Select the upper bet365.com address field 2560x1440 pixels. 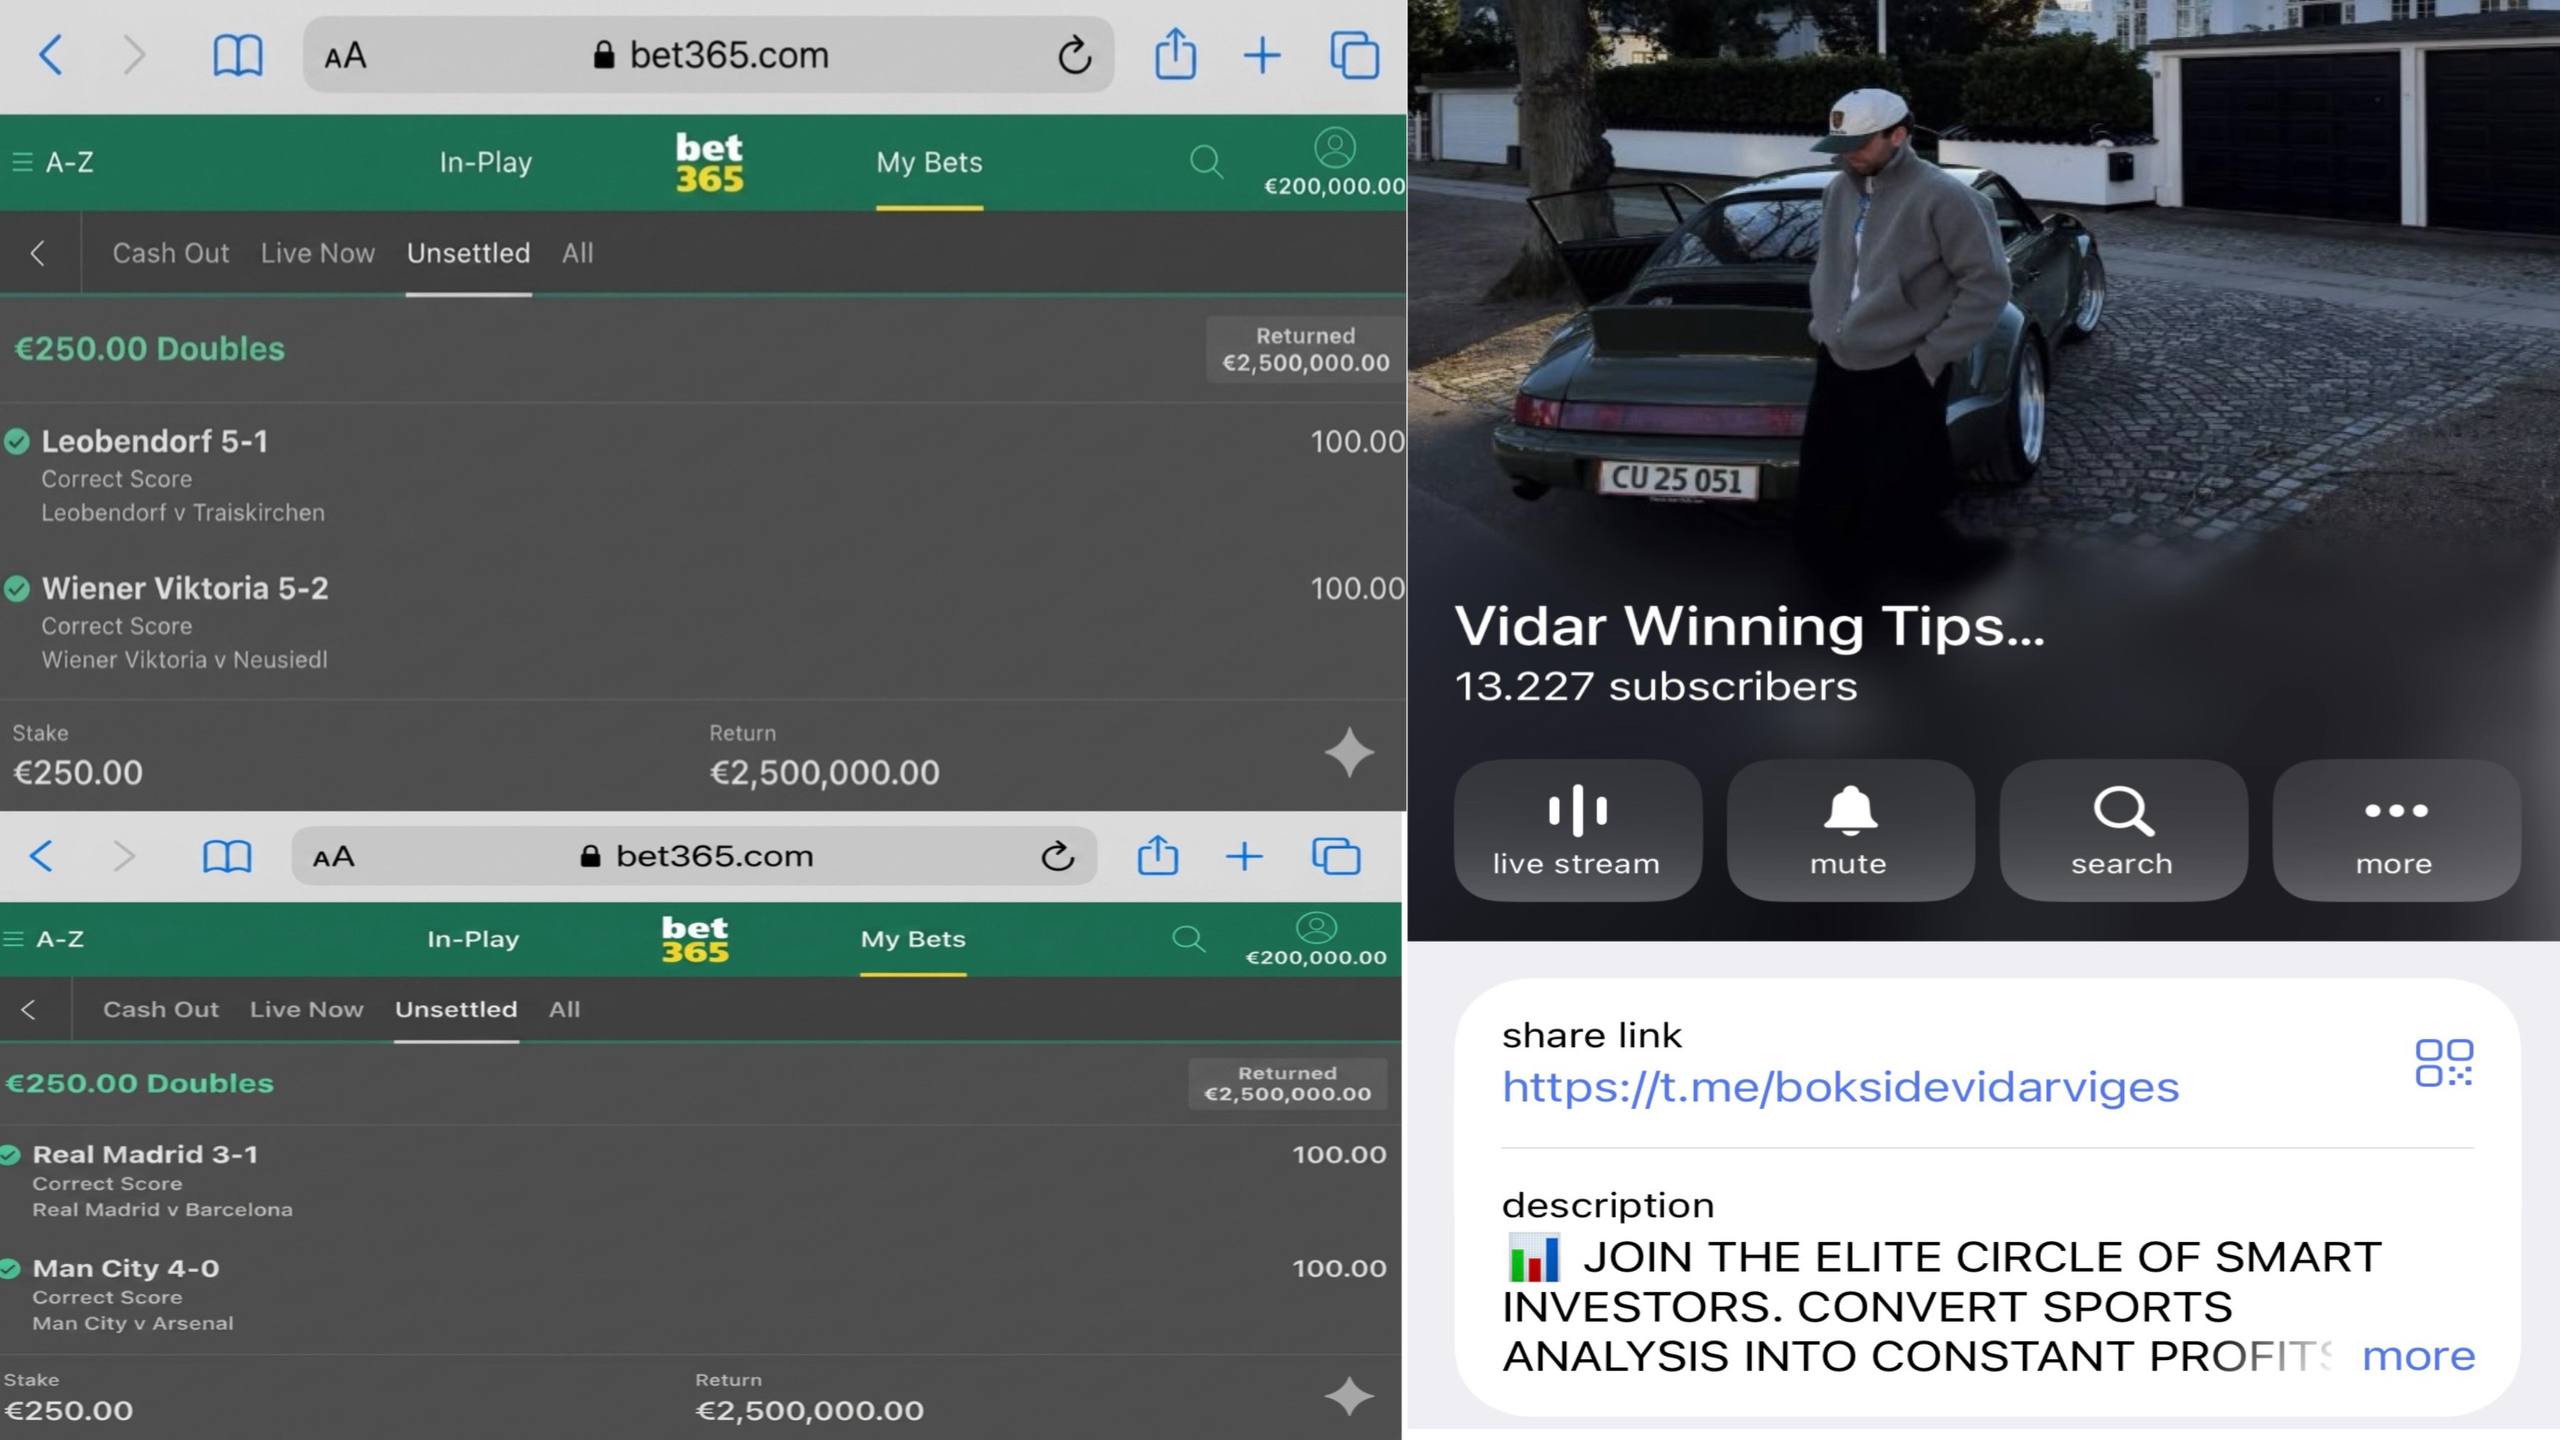[x=709, y=55]
